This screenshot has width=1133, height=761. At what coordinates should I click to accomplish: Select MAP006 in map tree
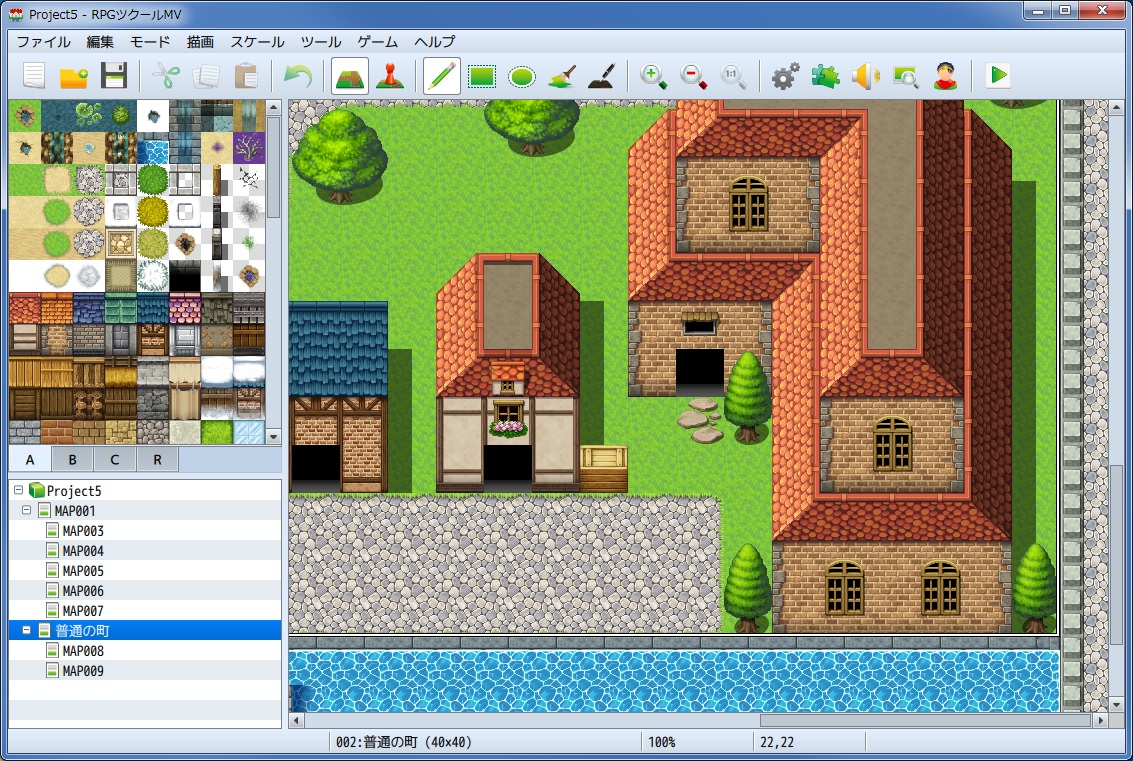(x=82, y=590)
